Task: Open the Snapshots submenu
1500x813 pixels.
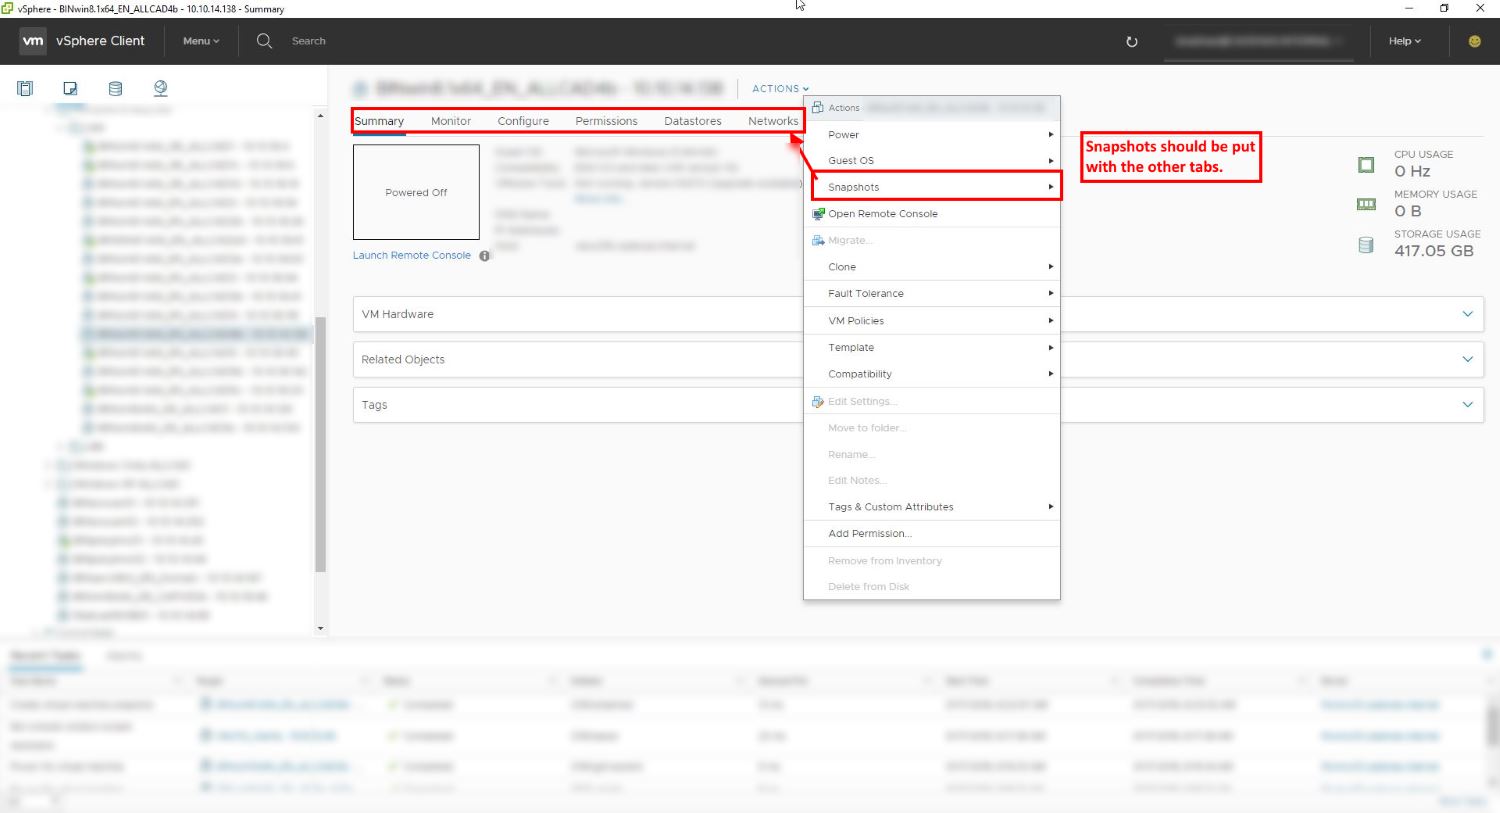Action: [854, 186]
